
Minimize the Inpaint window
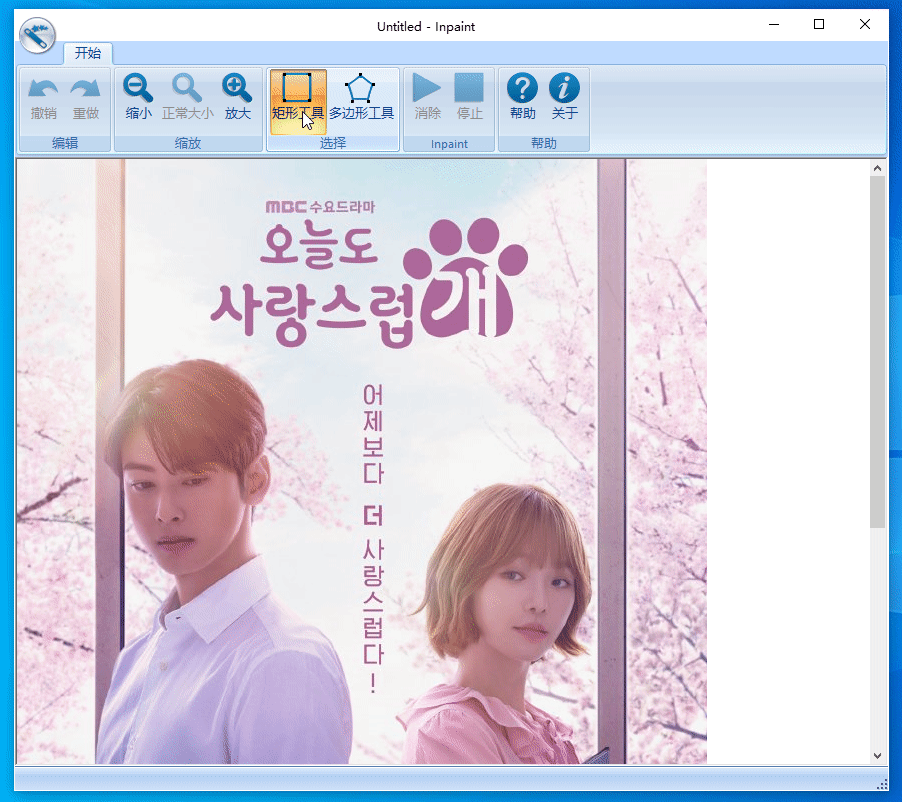tap(774, 24)
